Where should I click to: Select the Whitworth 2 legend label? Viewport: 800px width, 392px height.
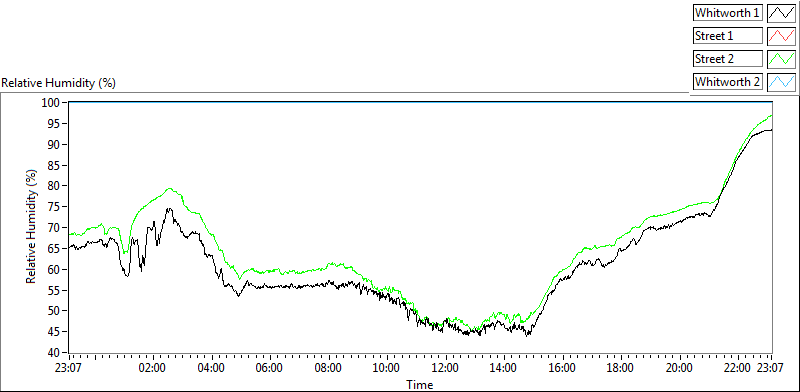(x=728, y=81)
